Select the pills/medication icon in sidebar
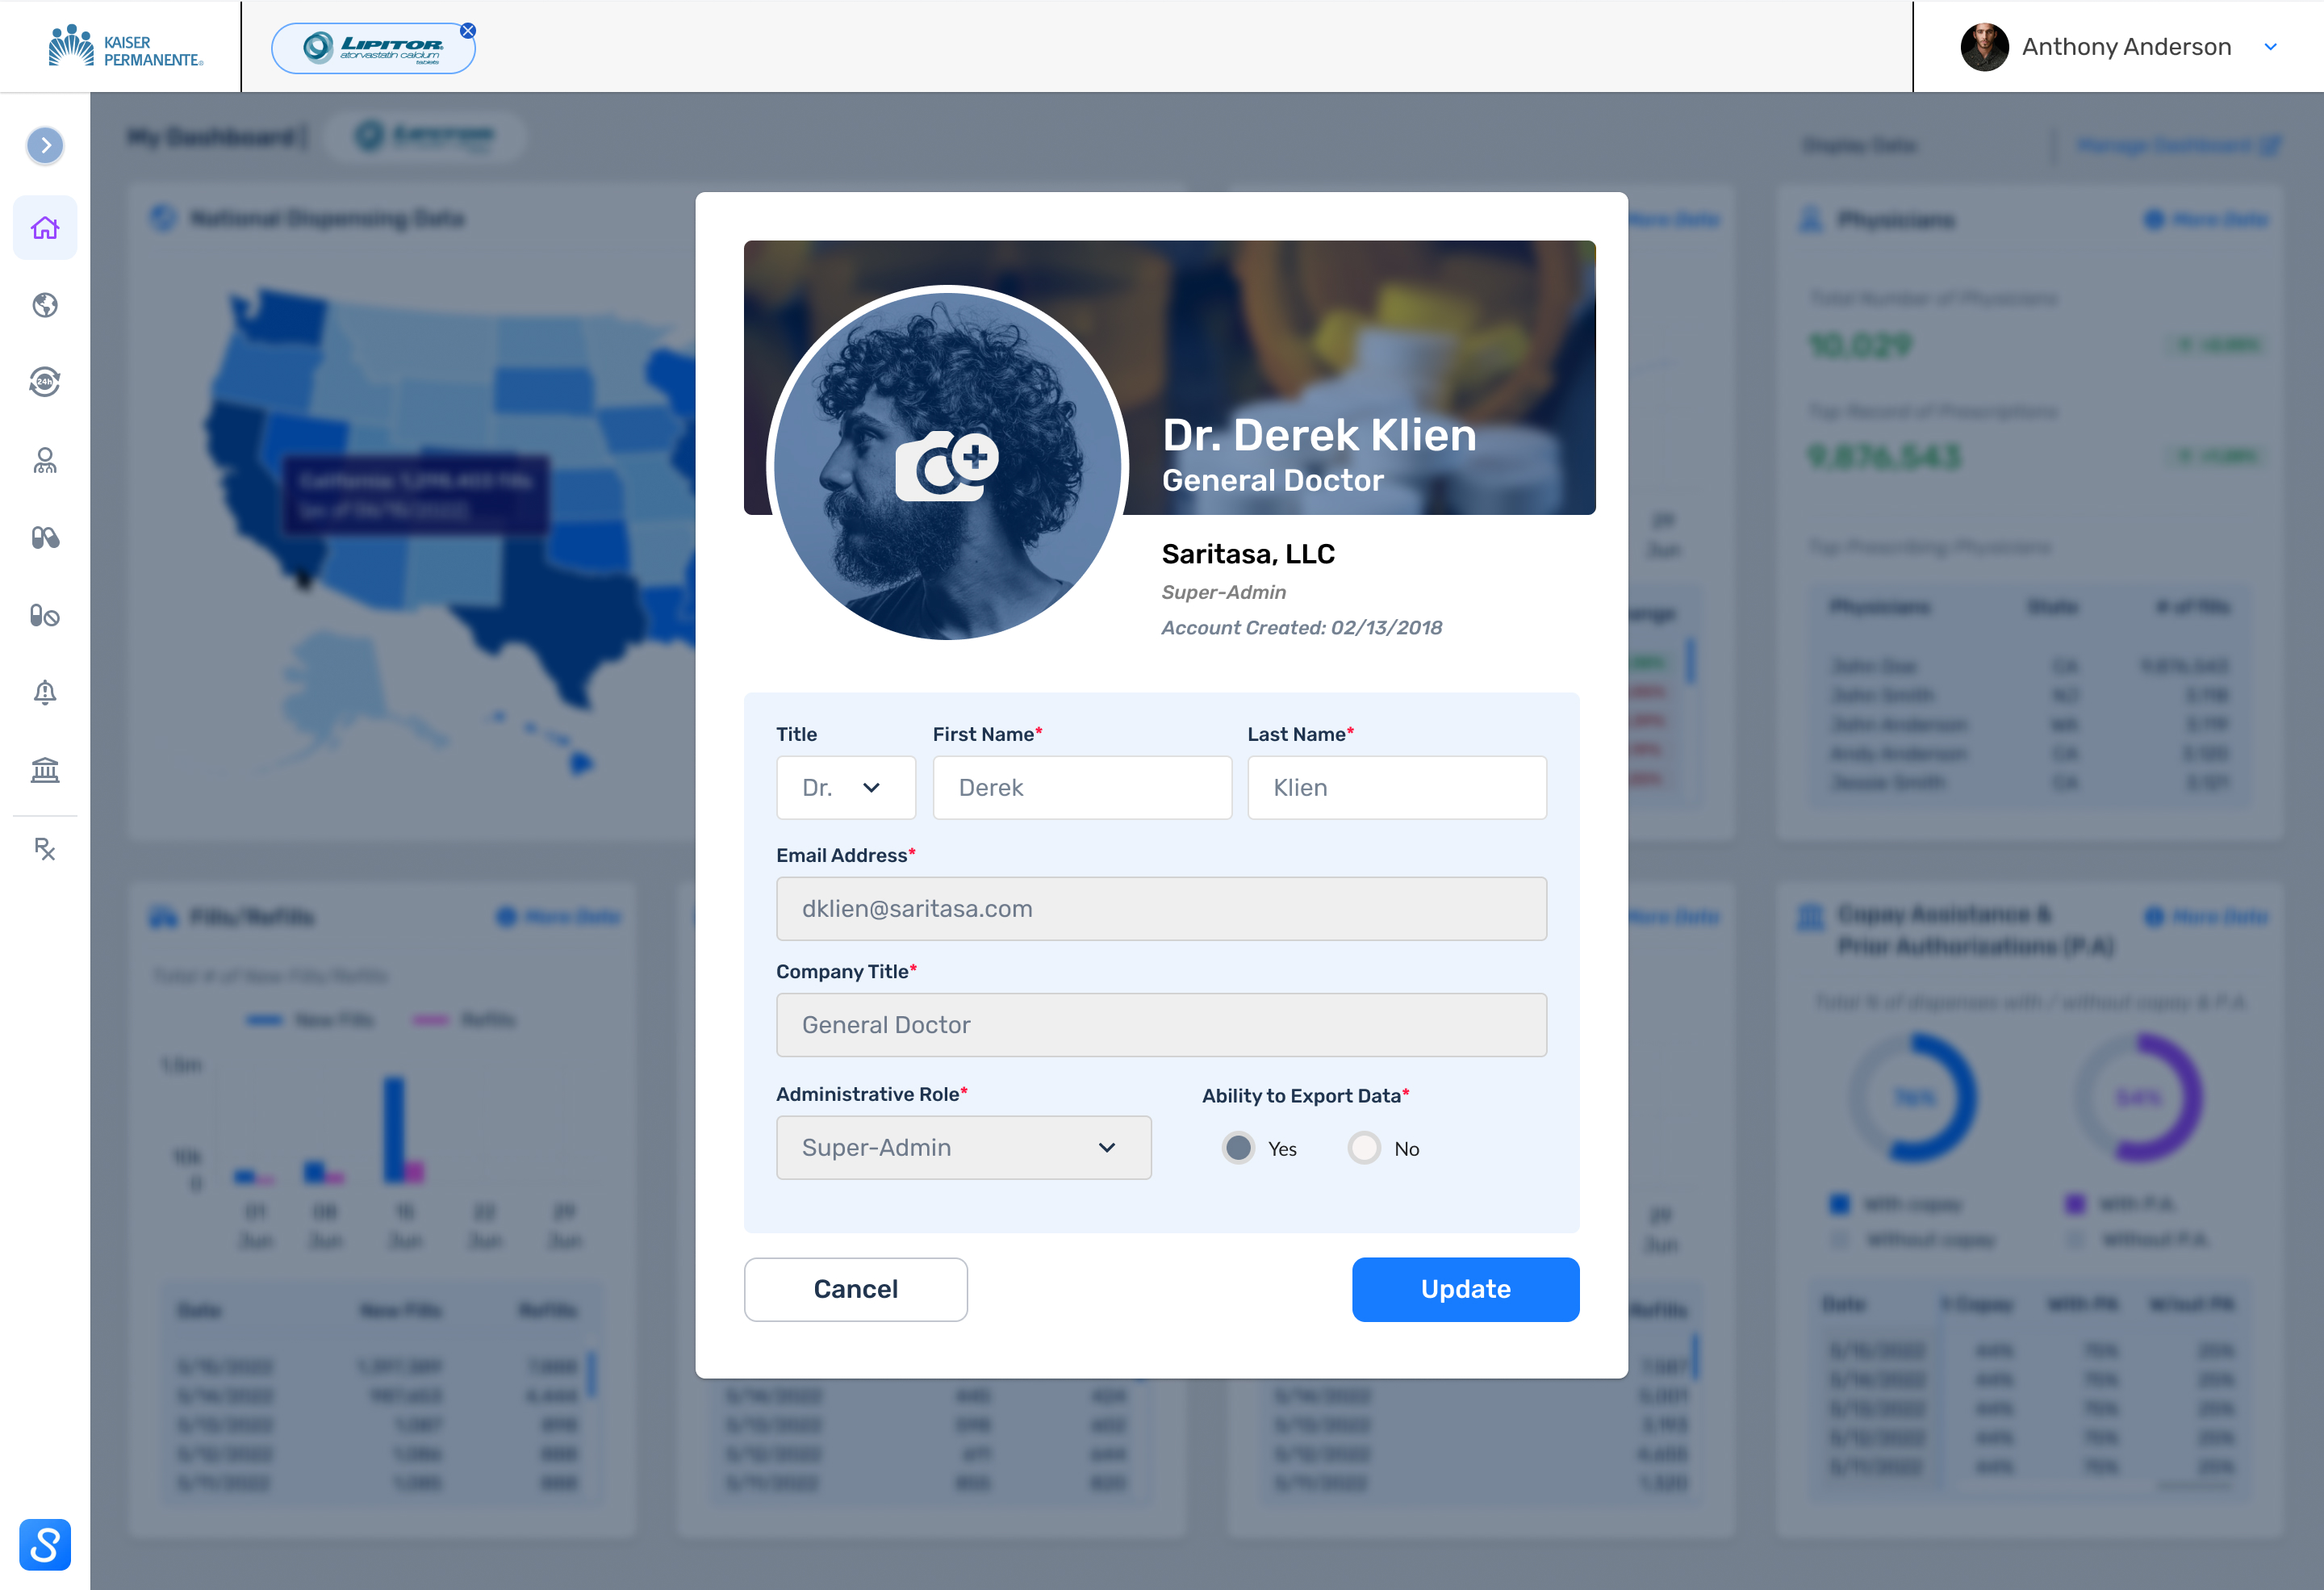 (44, 539)
